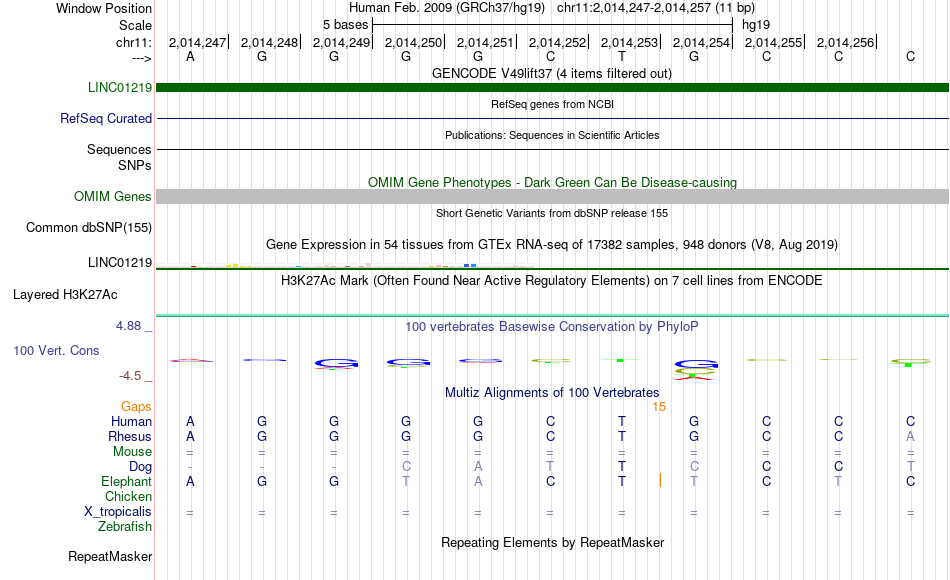Click the SNPs track label
Image resolution: width=950 pixels, height=580 pixels.
point(135,165)
